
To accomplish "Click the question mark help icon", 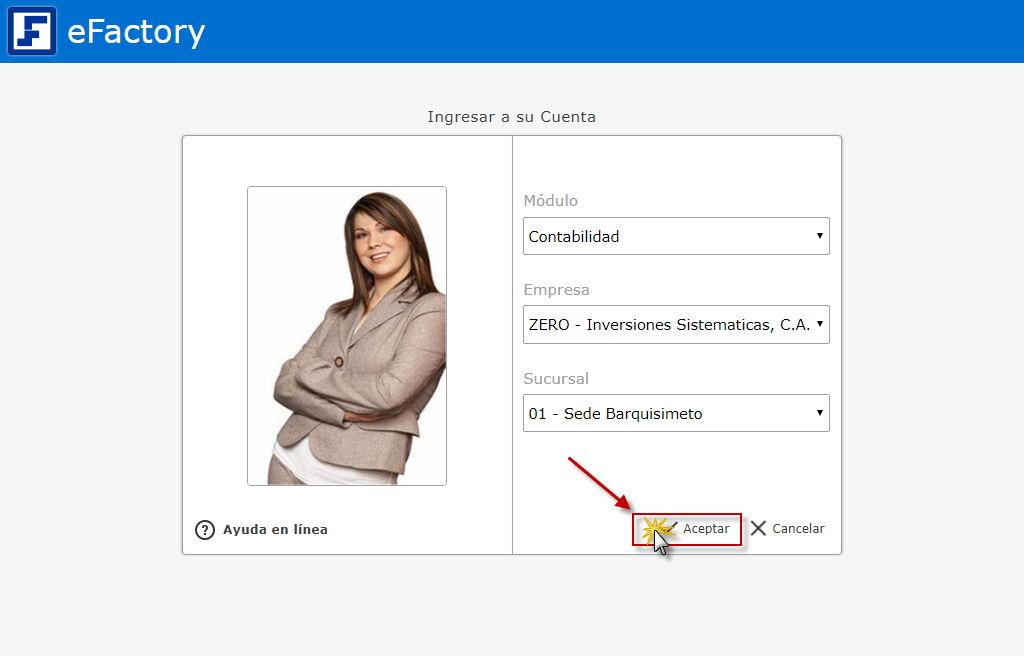I will click(x=205, y=530).
